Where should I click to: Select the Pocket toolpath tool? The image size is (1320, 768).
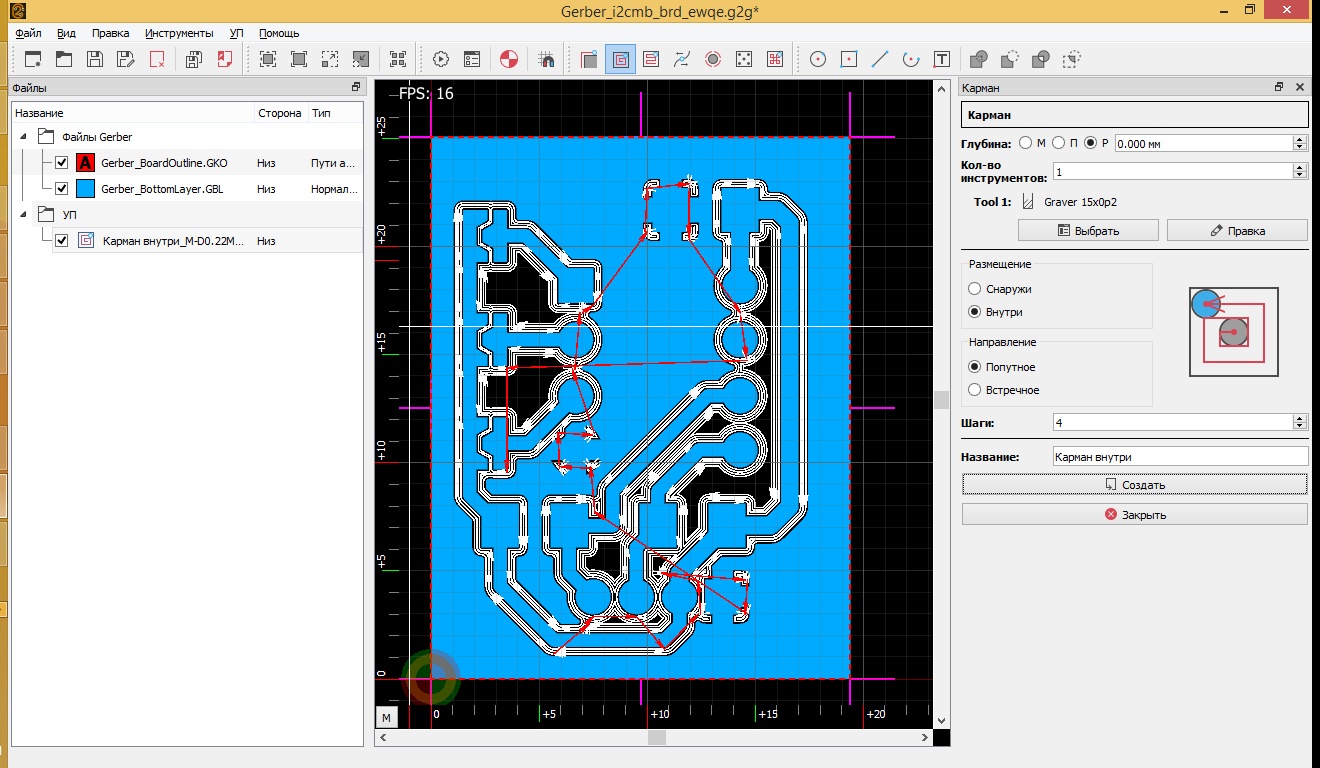click(x=620, y=59)
